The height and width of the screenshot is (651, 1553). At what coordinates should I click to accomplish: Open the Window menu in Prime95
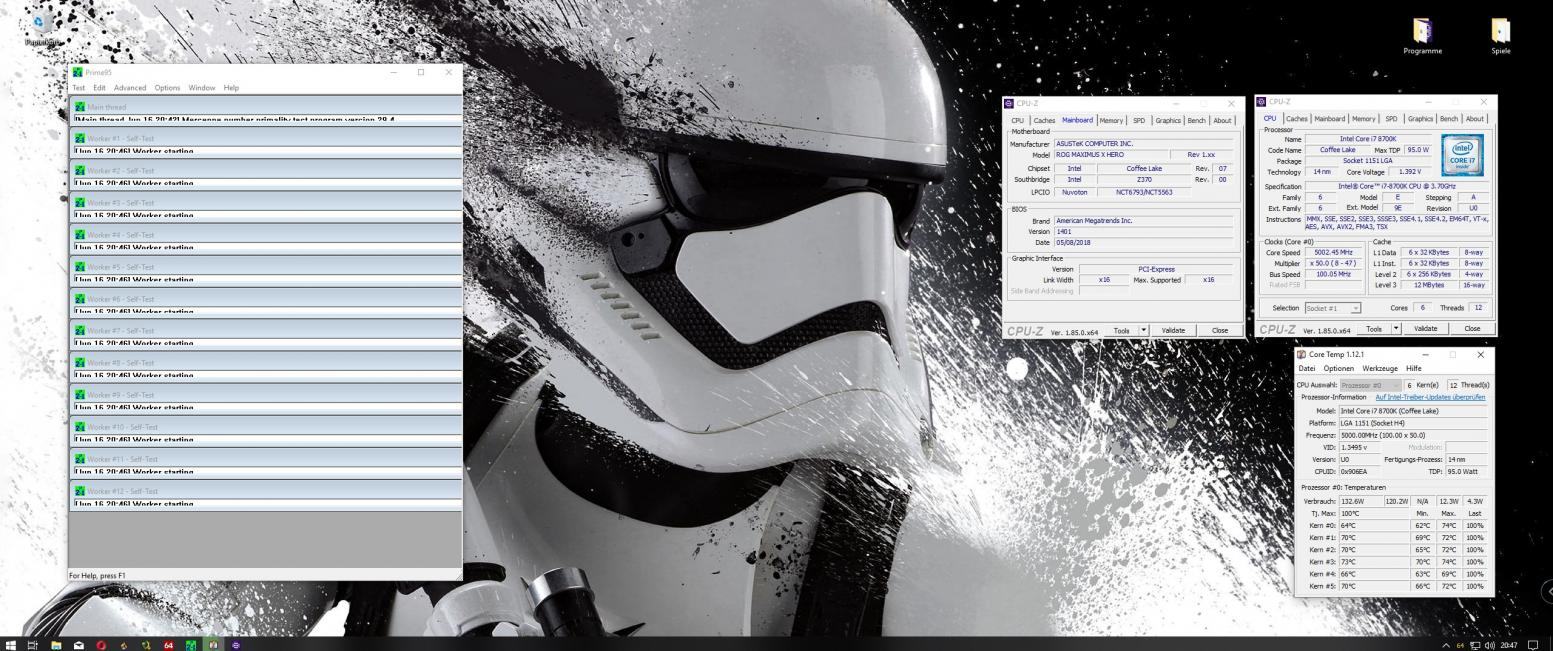coord(201,88)
